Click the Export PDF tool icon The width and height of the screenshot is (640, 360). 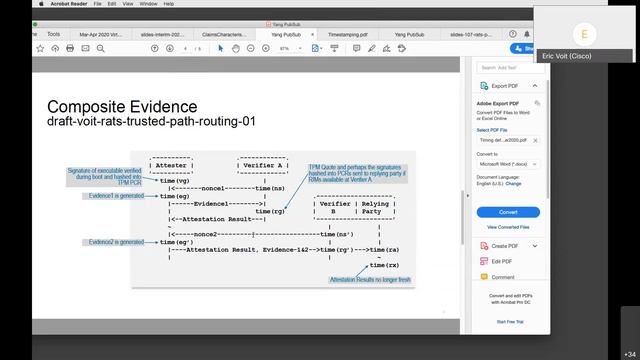[484, 86]
